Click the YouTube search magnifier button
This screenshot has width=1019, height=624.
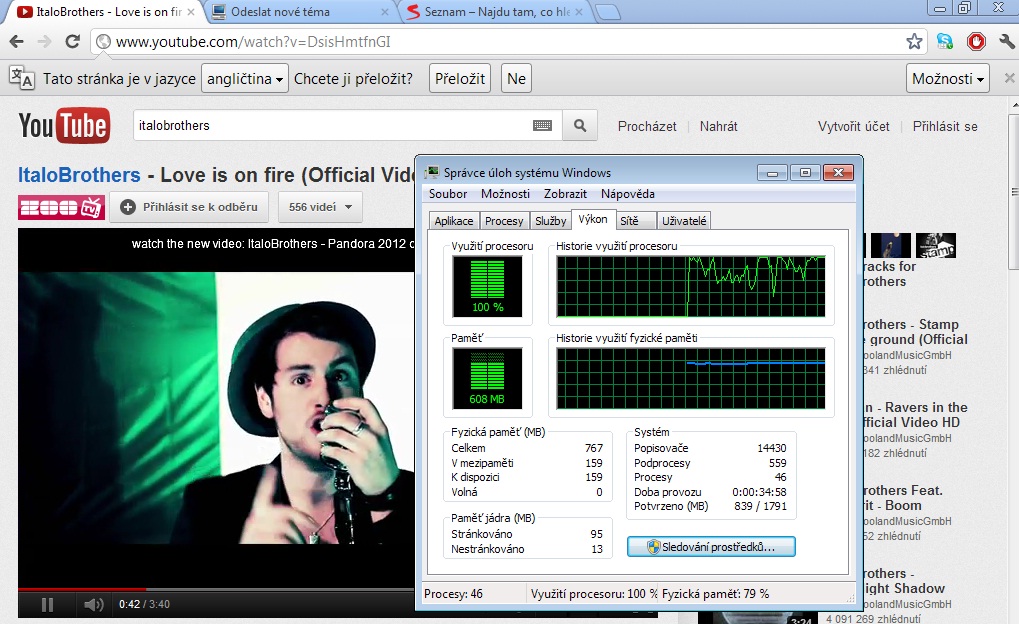(x=579, y=126)
